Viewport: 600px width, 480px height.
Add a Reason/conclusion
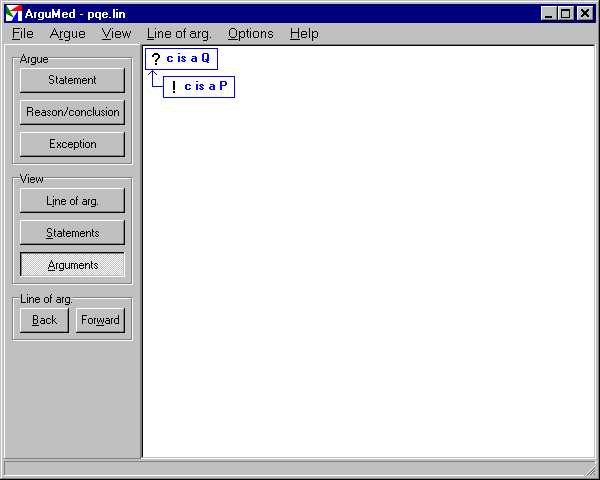72,112
